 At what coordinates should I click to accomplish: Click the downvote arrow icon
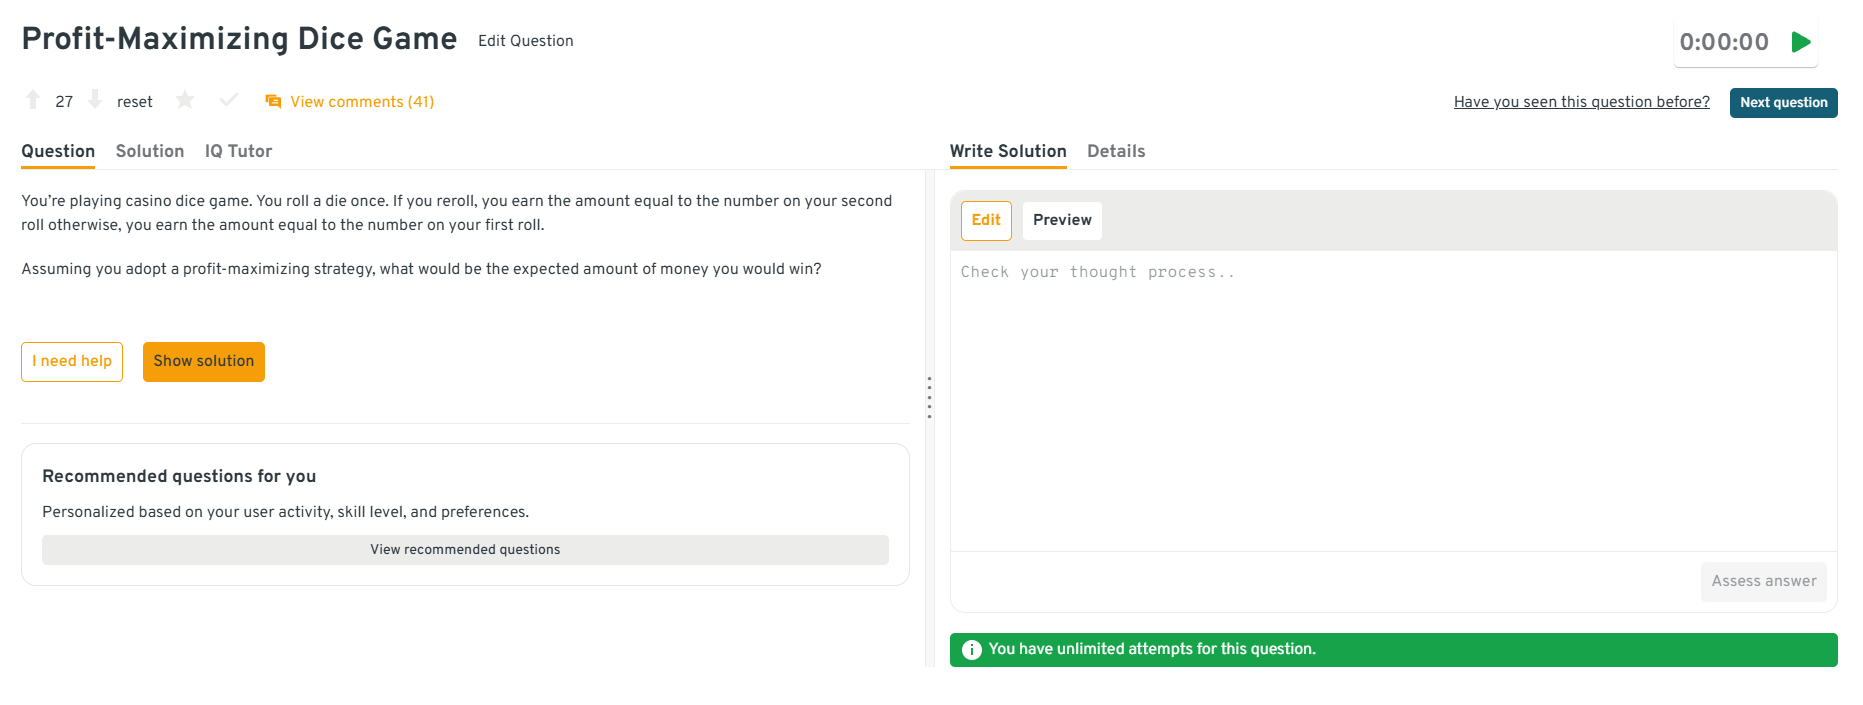point(95,100)
